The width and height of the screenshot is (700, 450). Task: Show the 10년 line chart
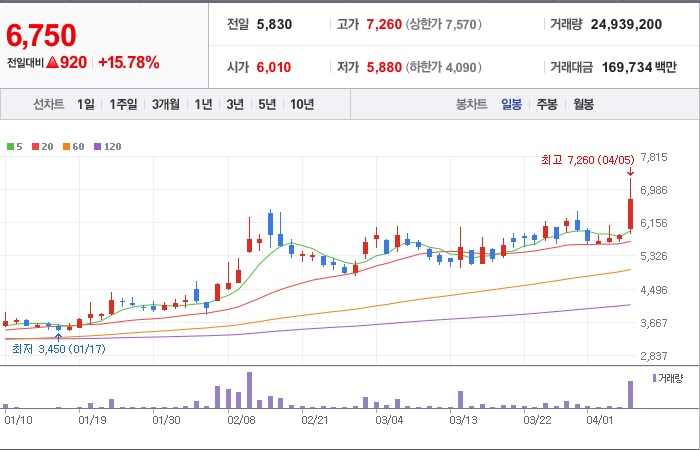point(302,104)
